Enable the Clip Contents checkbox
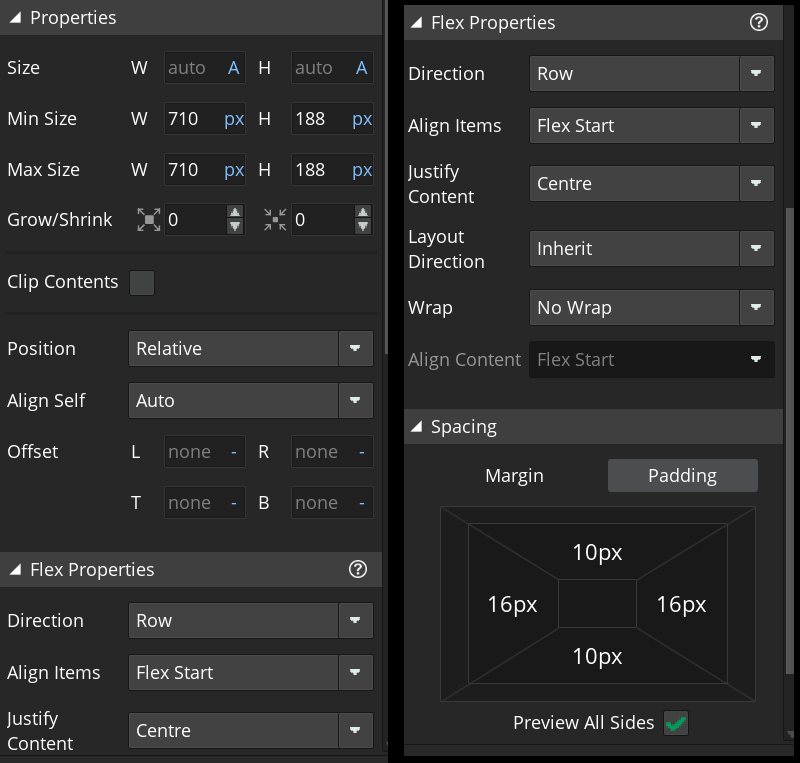This screenshot has width=800, height=763. pyautogui.click(x=142, y=283)
